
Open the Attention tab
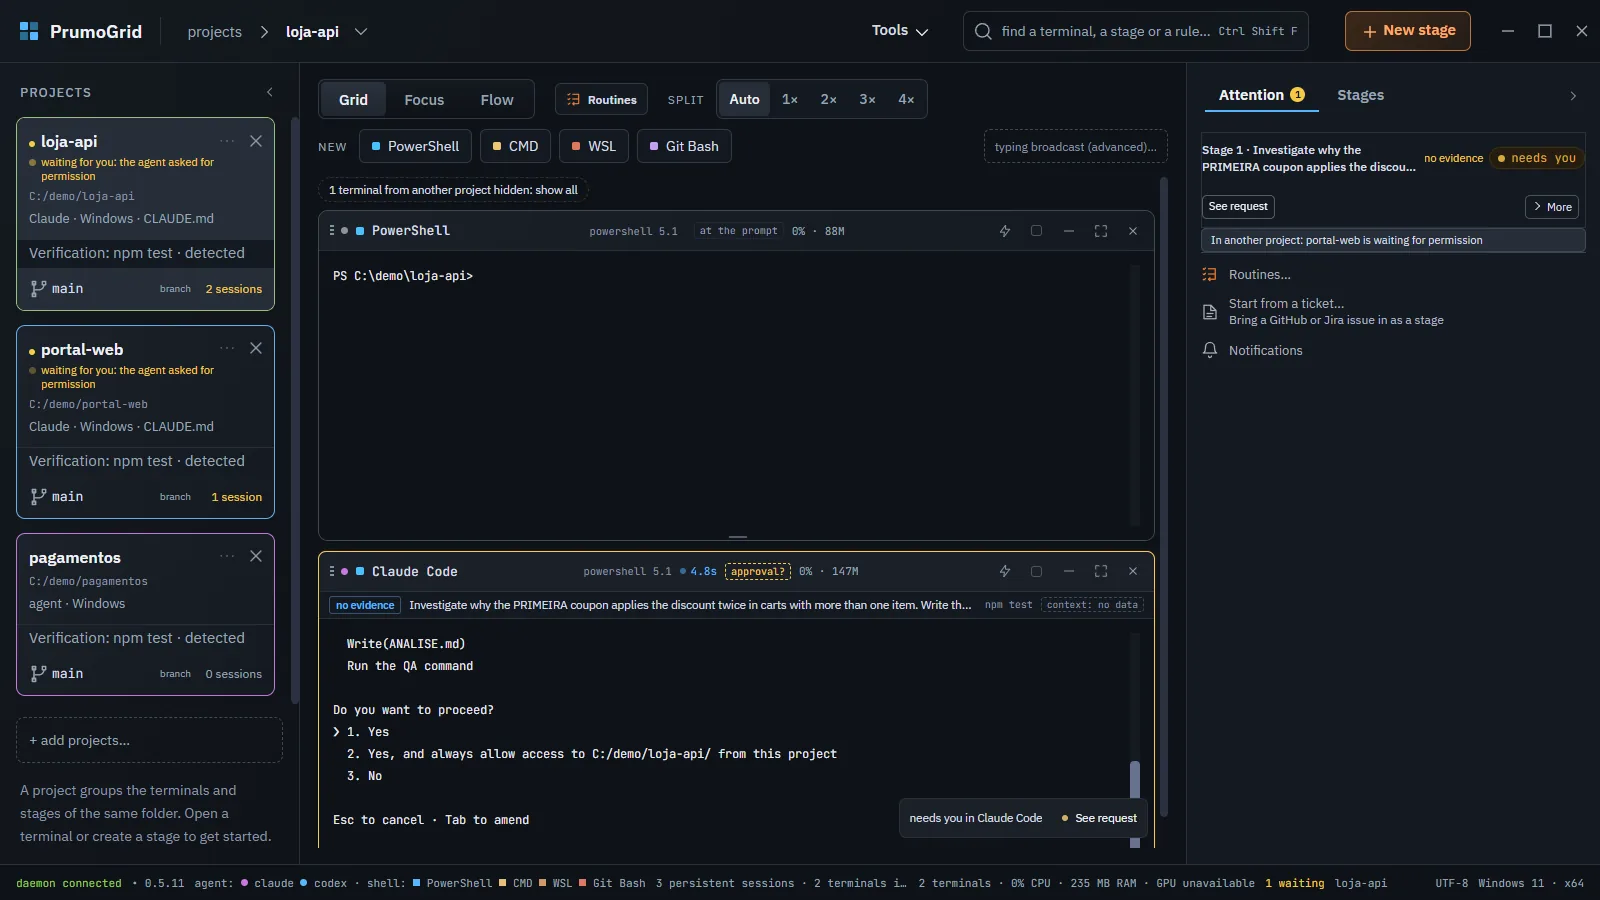click(x=1261, y=95)
